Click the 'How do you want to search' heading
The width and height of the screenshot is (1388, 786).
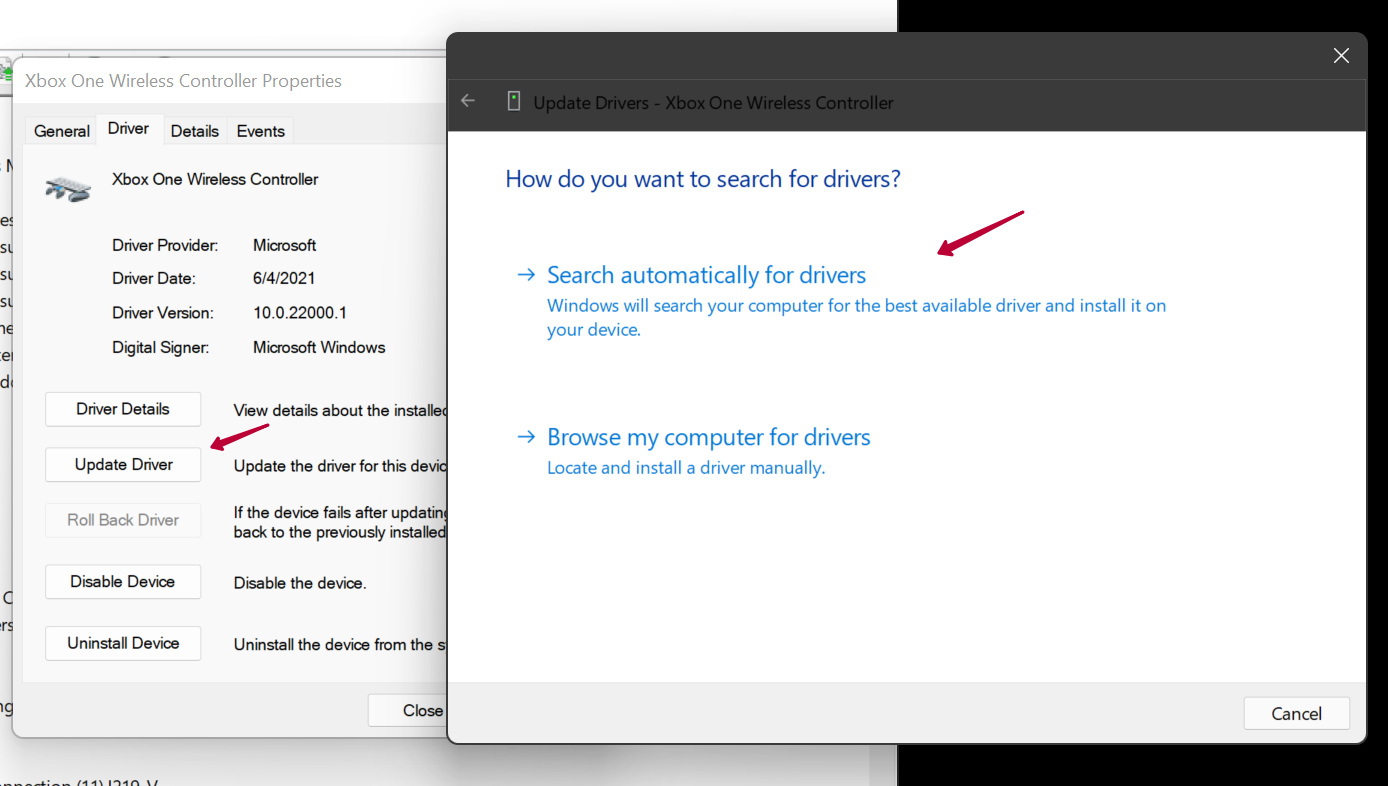point(703,179)
